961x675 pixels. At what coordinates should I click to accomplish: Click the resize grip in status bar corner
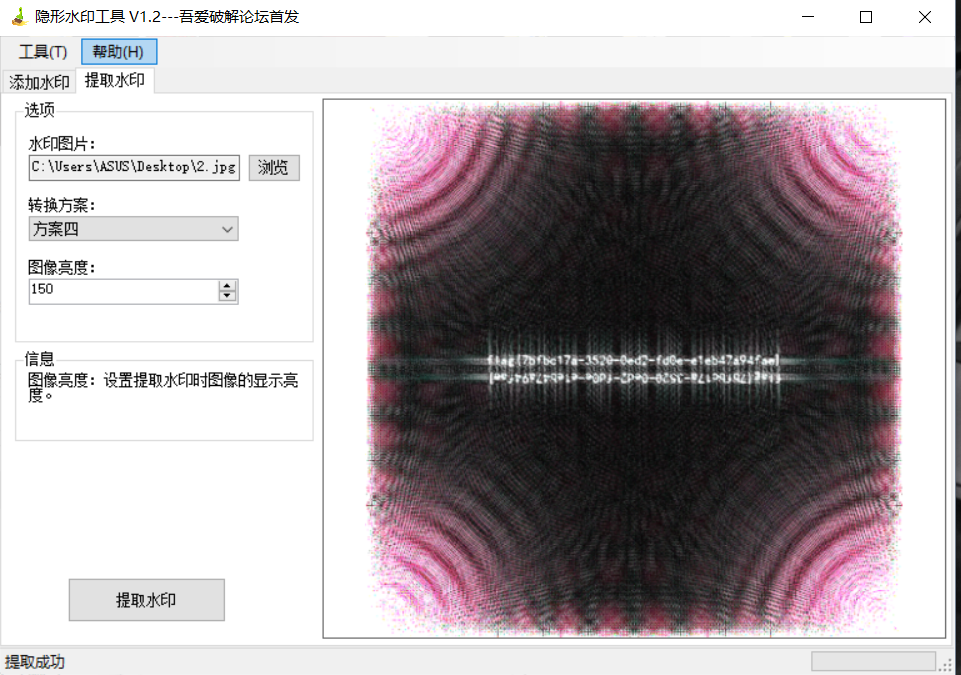948,666
